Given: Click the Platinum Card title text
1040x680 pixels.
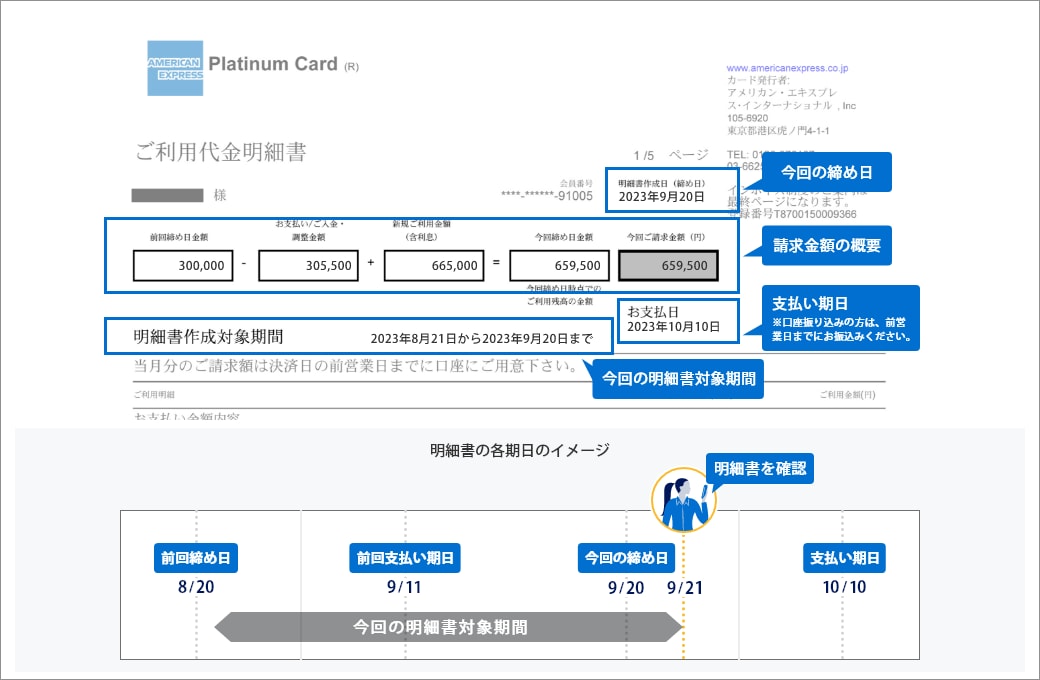Looking at the screenshot, I should click(273, 65).
